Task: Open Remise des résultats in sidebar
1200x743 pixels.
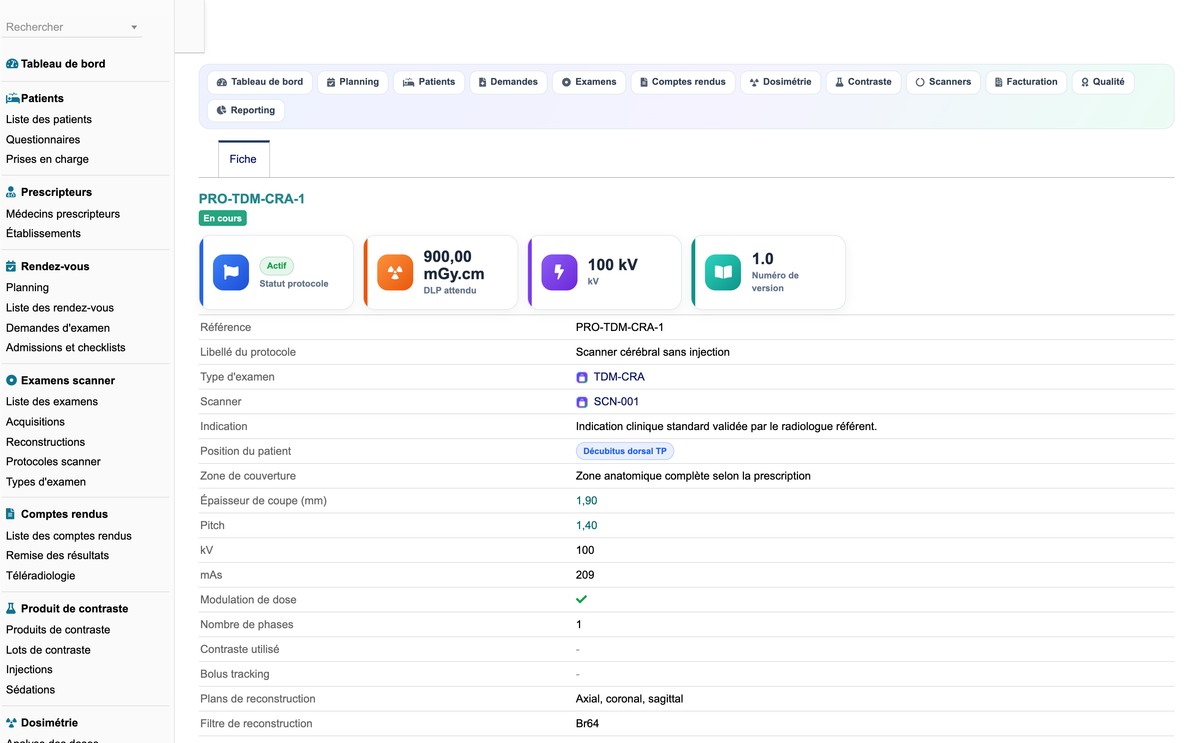Action: pos(57,555)
